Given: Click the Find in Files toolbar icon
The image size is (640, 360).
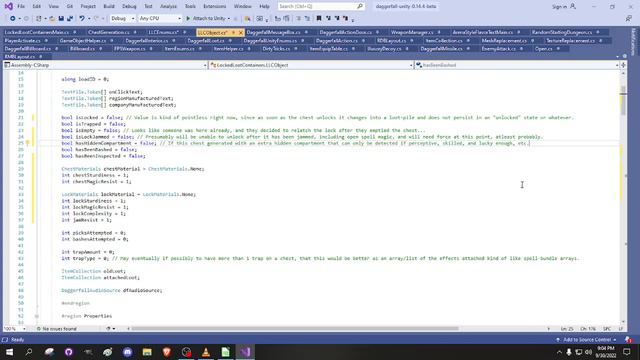Looking at the screenshot, I should coord(247,18).
